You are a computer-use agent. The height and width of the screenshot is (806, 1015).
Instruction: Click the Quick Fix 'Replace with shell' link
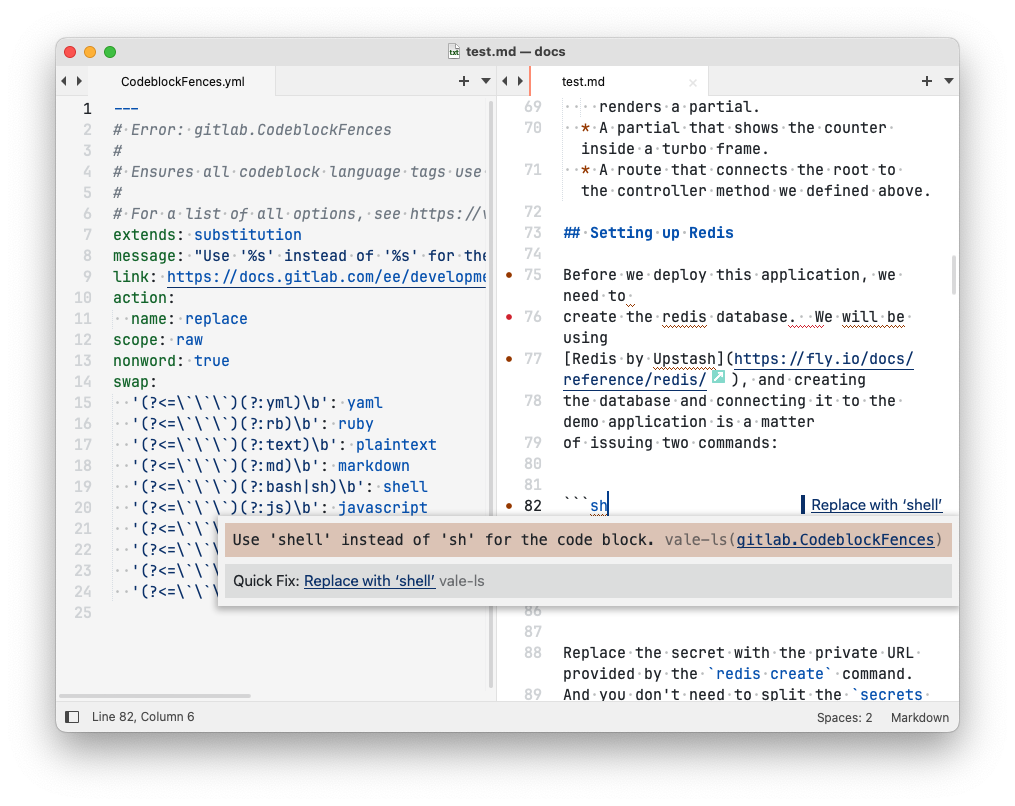point(369,580)
